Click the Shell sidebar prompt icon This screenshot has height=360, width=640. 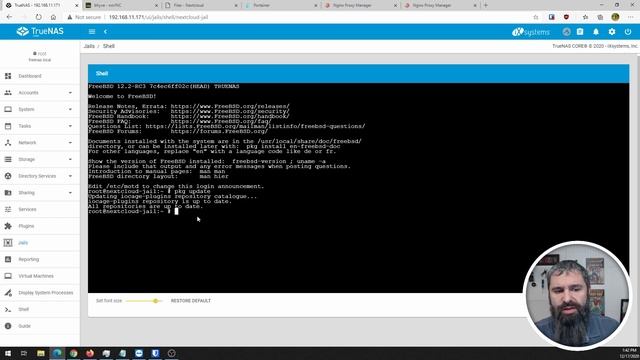point(8,309)
